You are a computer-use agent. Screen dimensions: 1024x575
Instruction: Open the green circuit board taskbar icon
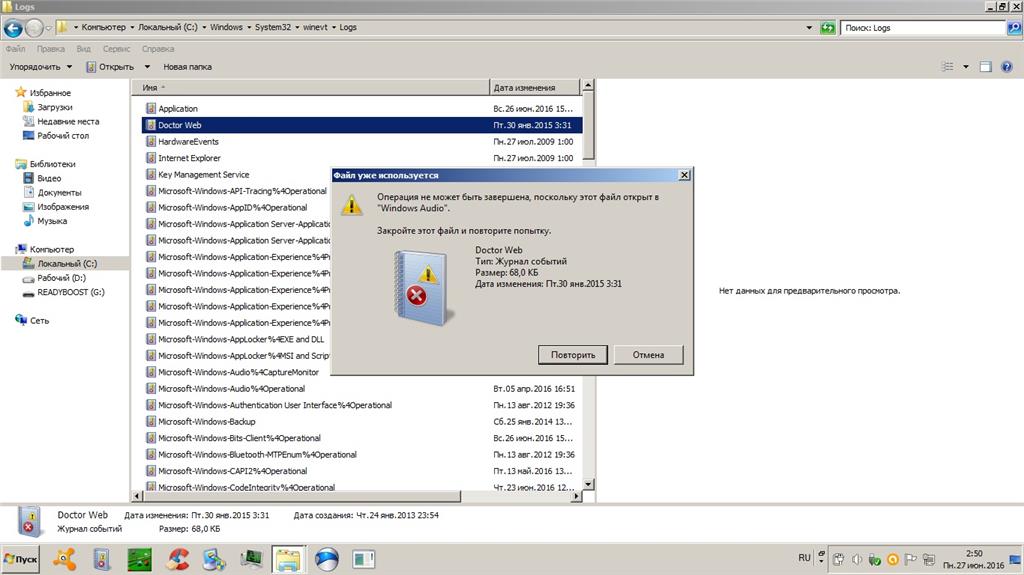pyautogui.click(x=139, y=559)
